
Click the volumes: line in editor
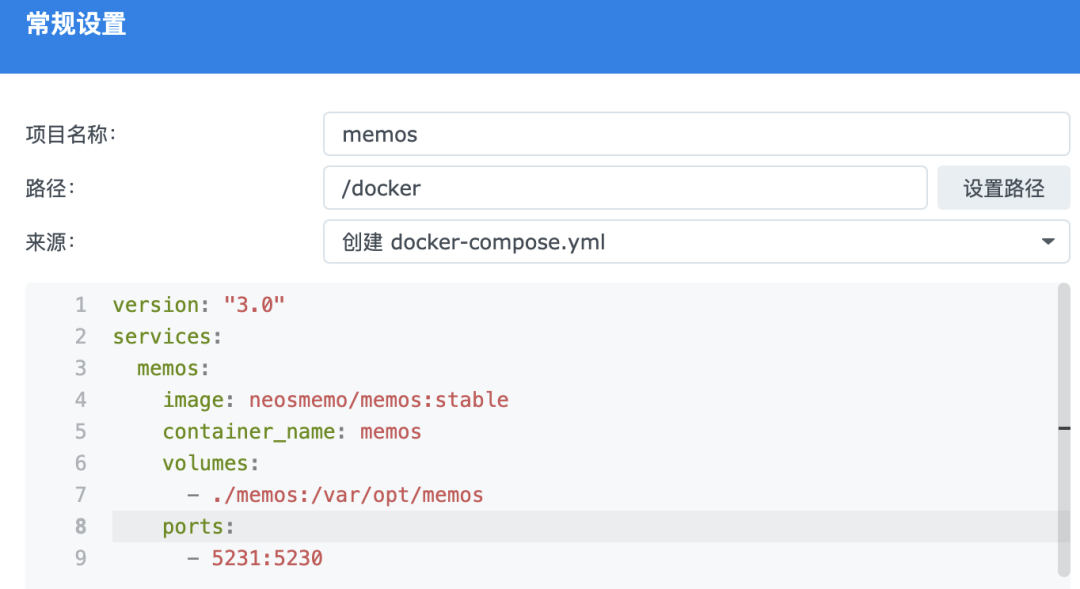(211, 463)
